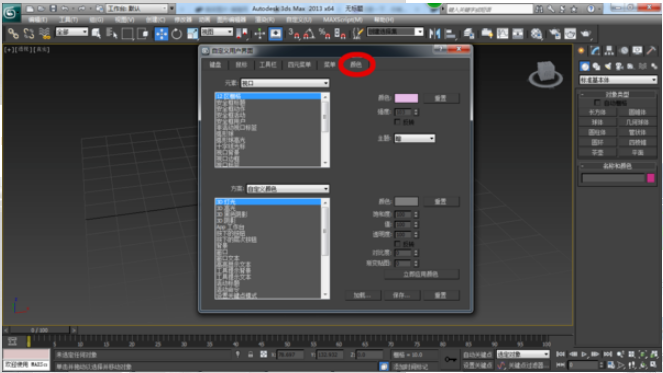Click the Mirror tool icon

click(x=434, y=34)
